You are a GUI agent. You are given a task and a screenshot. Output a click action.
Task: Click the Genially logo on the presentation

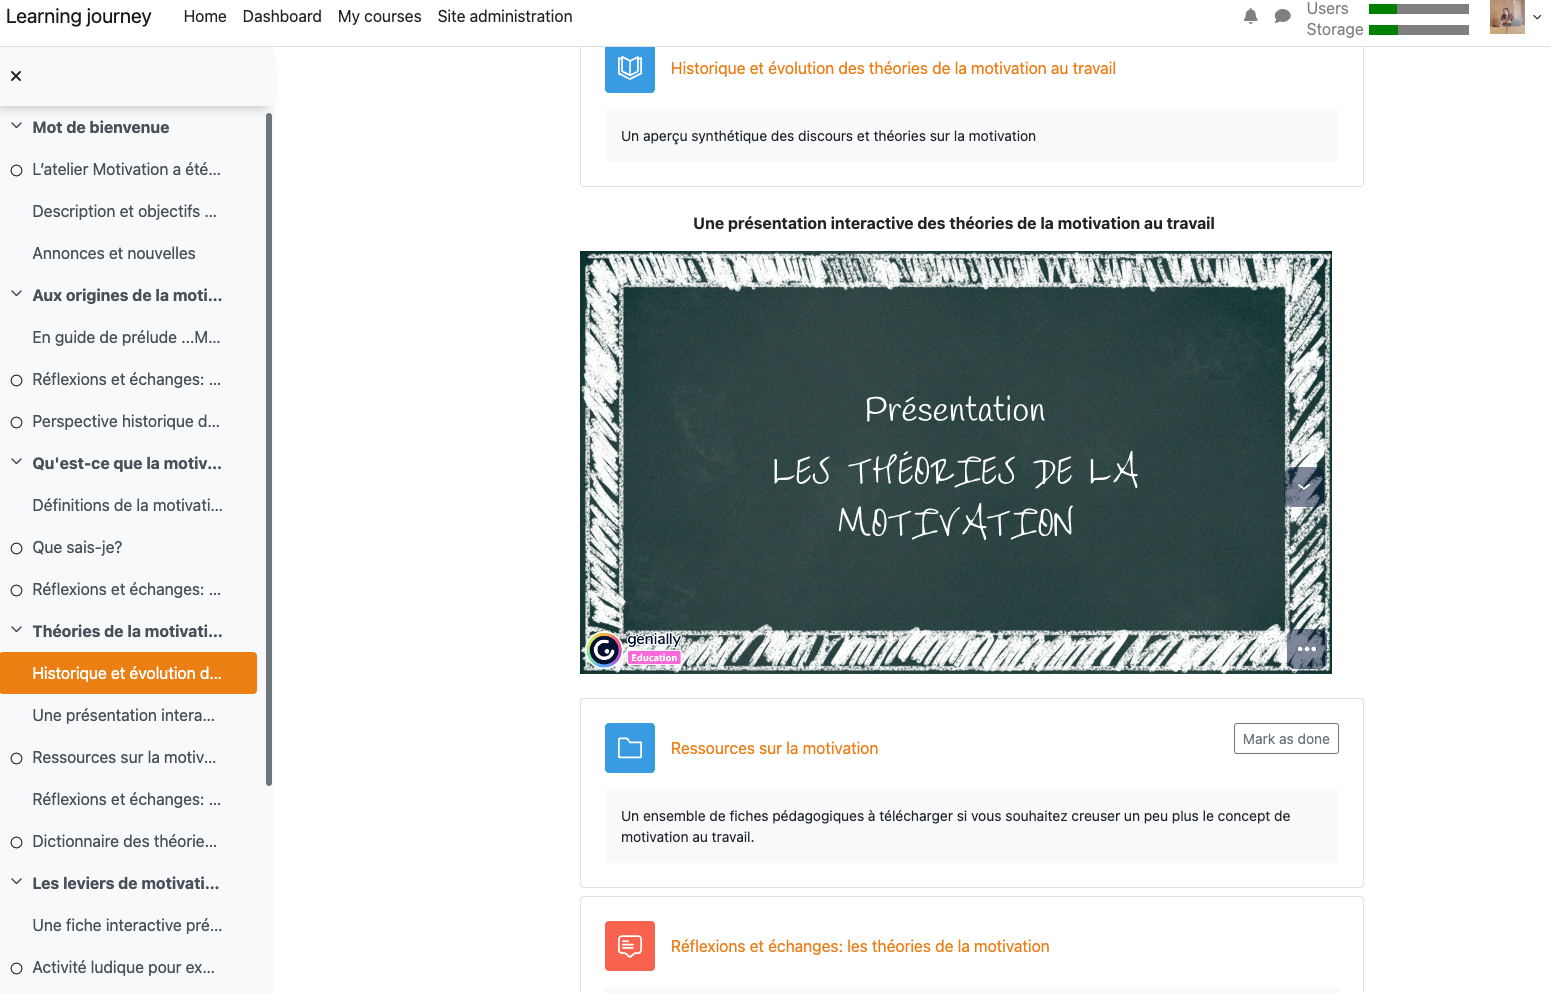pyautogui.click(x=605, y=650)
